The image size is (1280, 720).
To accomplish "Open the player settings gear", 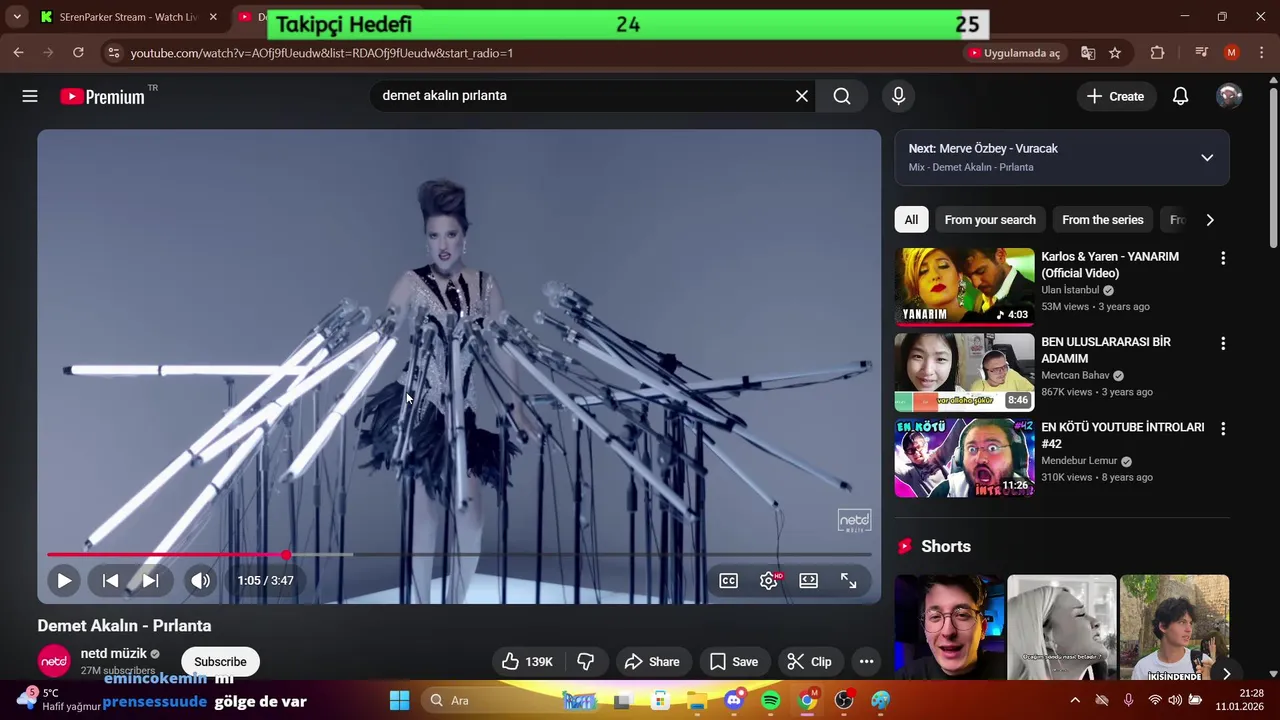I will [769, 581].
